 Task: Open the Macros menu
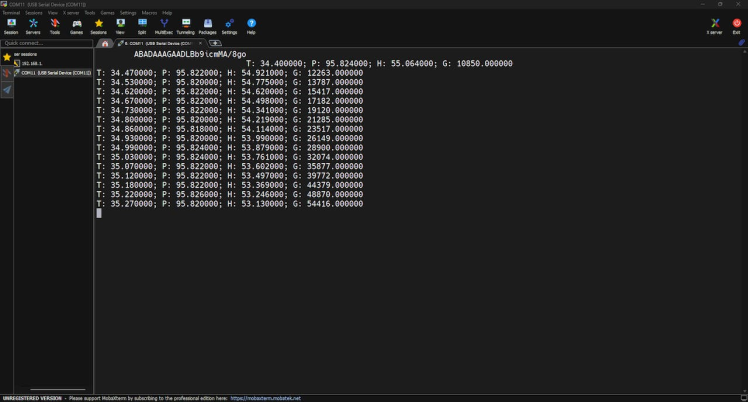149,12
